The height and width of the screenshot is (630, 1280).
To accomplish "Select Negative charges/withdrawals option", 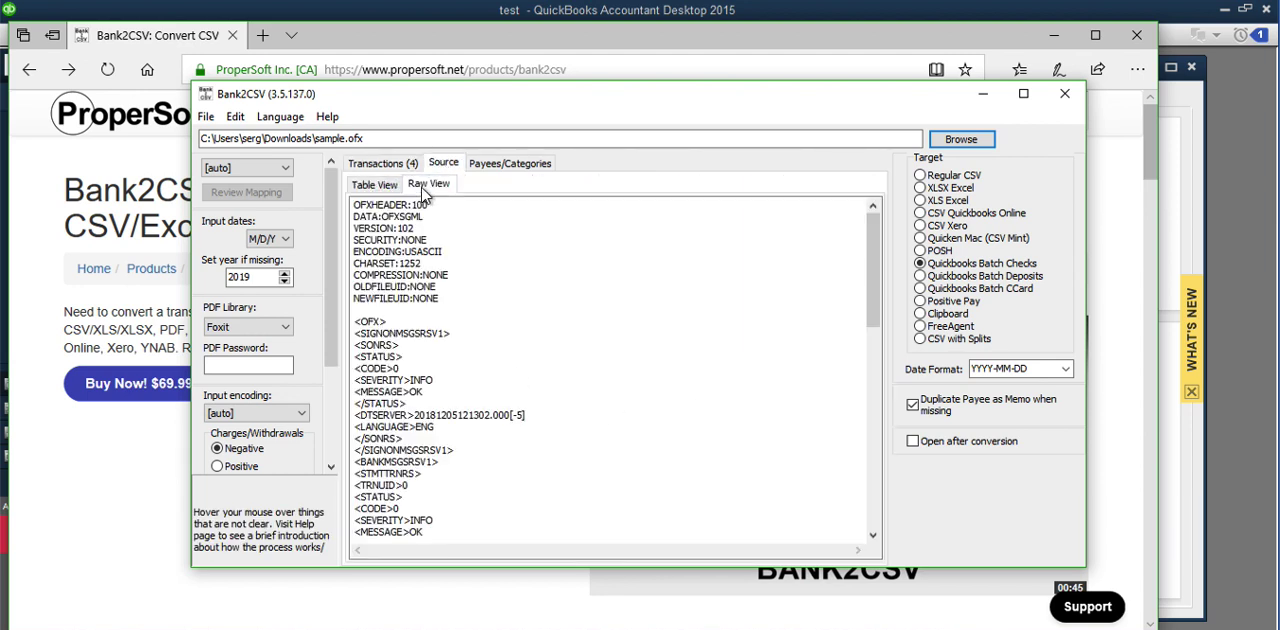I will tap(217, 449).
